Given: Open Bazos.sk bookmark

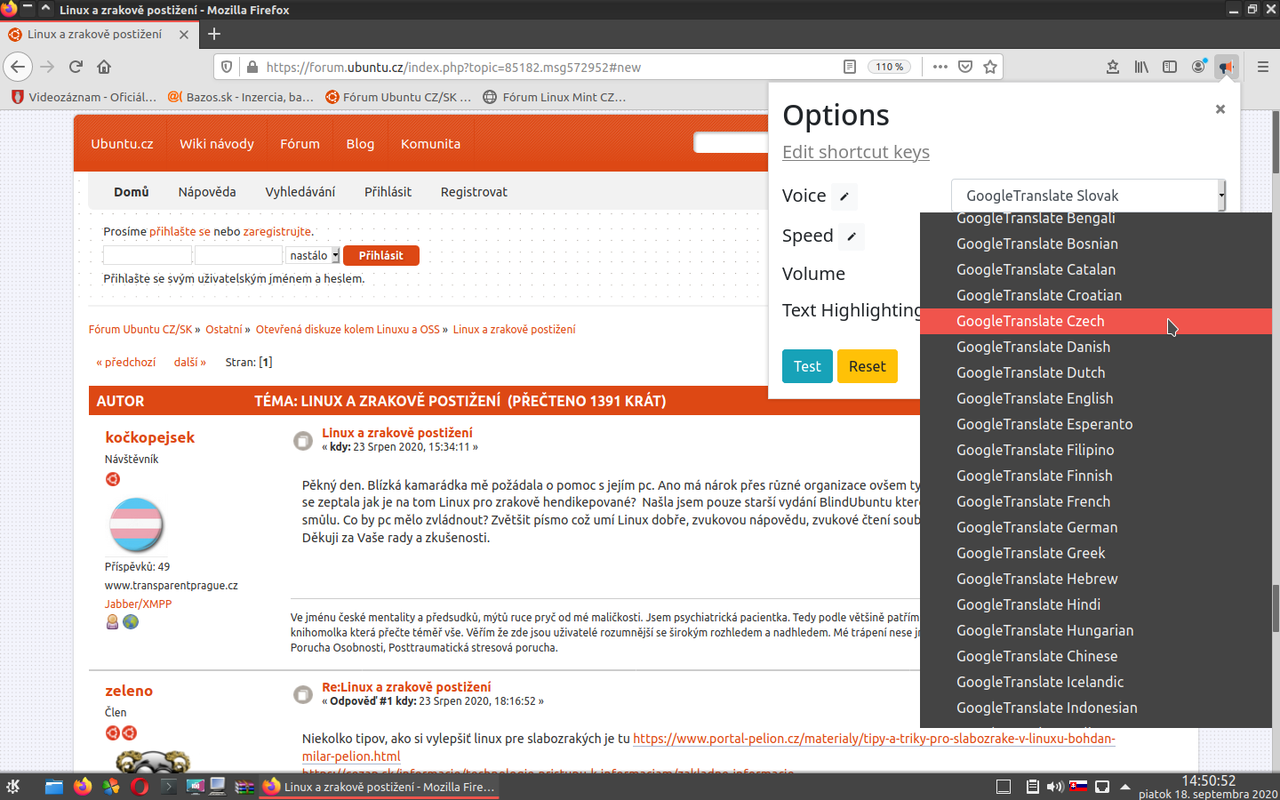Looking at the screenshot, I should [240, 97].
